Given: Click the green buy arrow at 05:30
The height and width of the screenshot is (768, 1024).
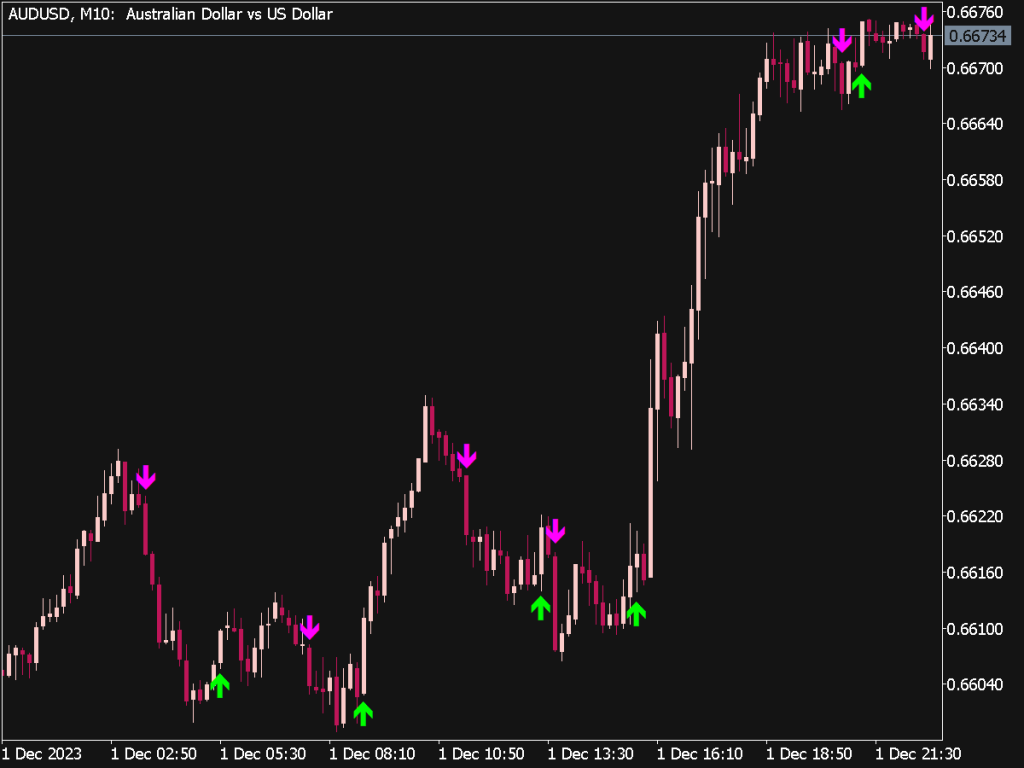Looking at the screenshot, I should point(220,686).
